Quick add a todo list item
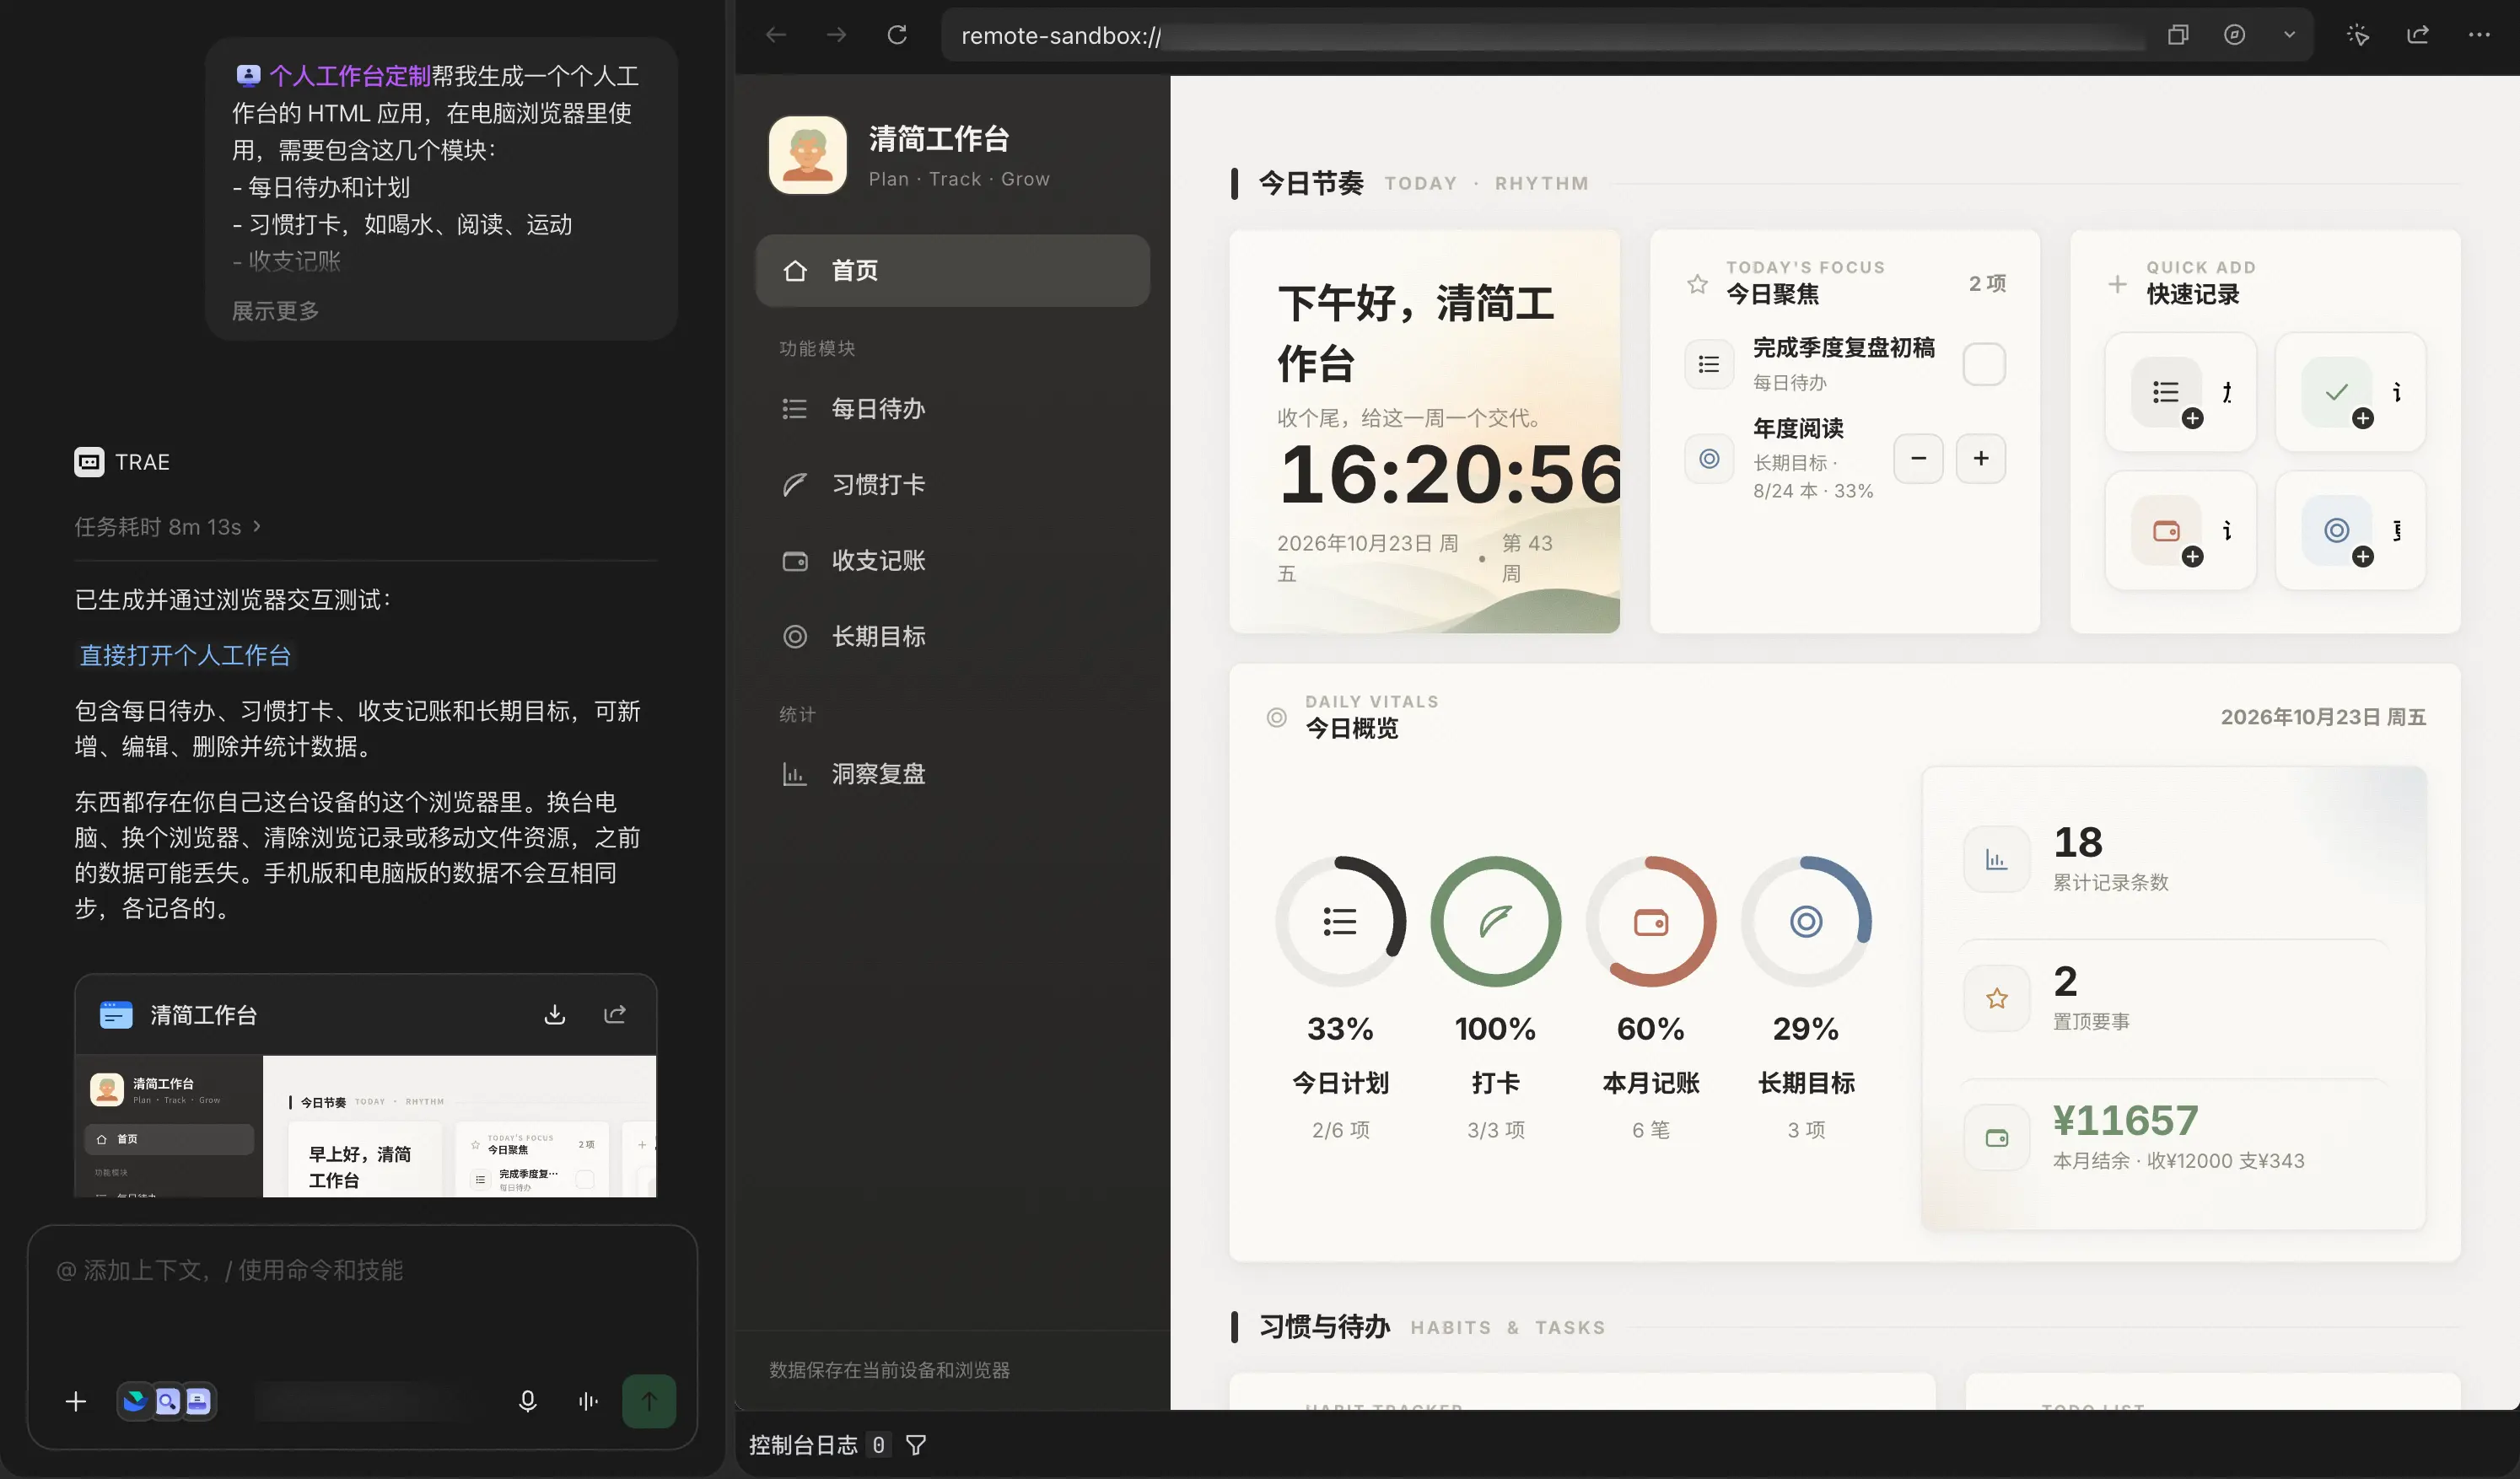 pyautogui.click(x=2180, y=392)
